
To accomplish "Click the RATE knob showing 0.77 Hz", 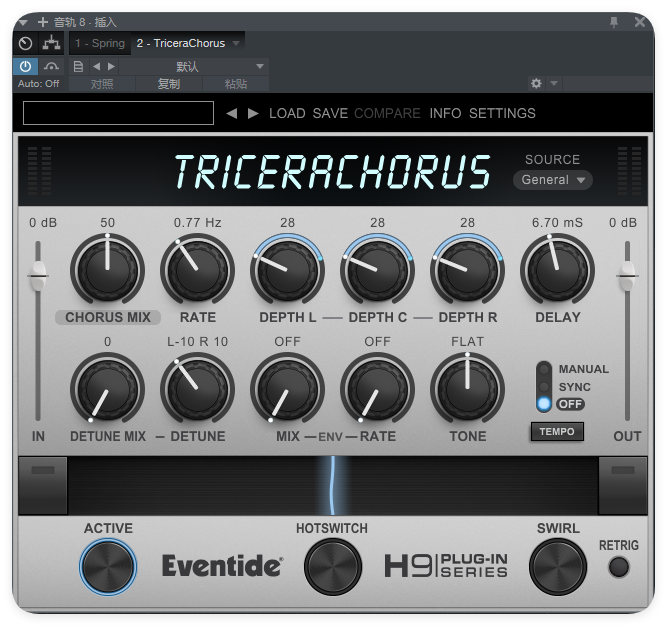I will pos(197,270).
